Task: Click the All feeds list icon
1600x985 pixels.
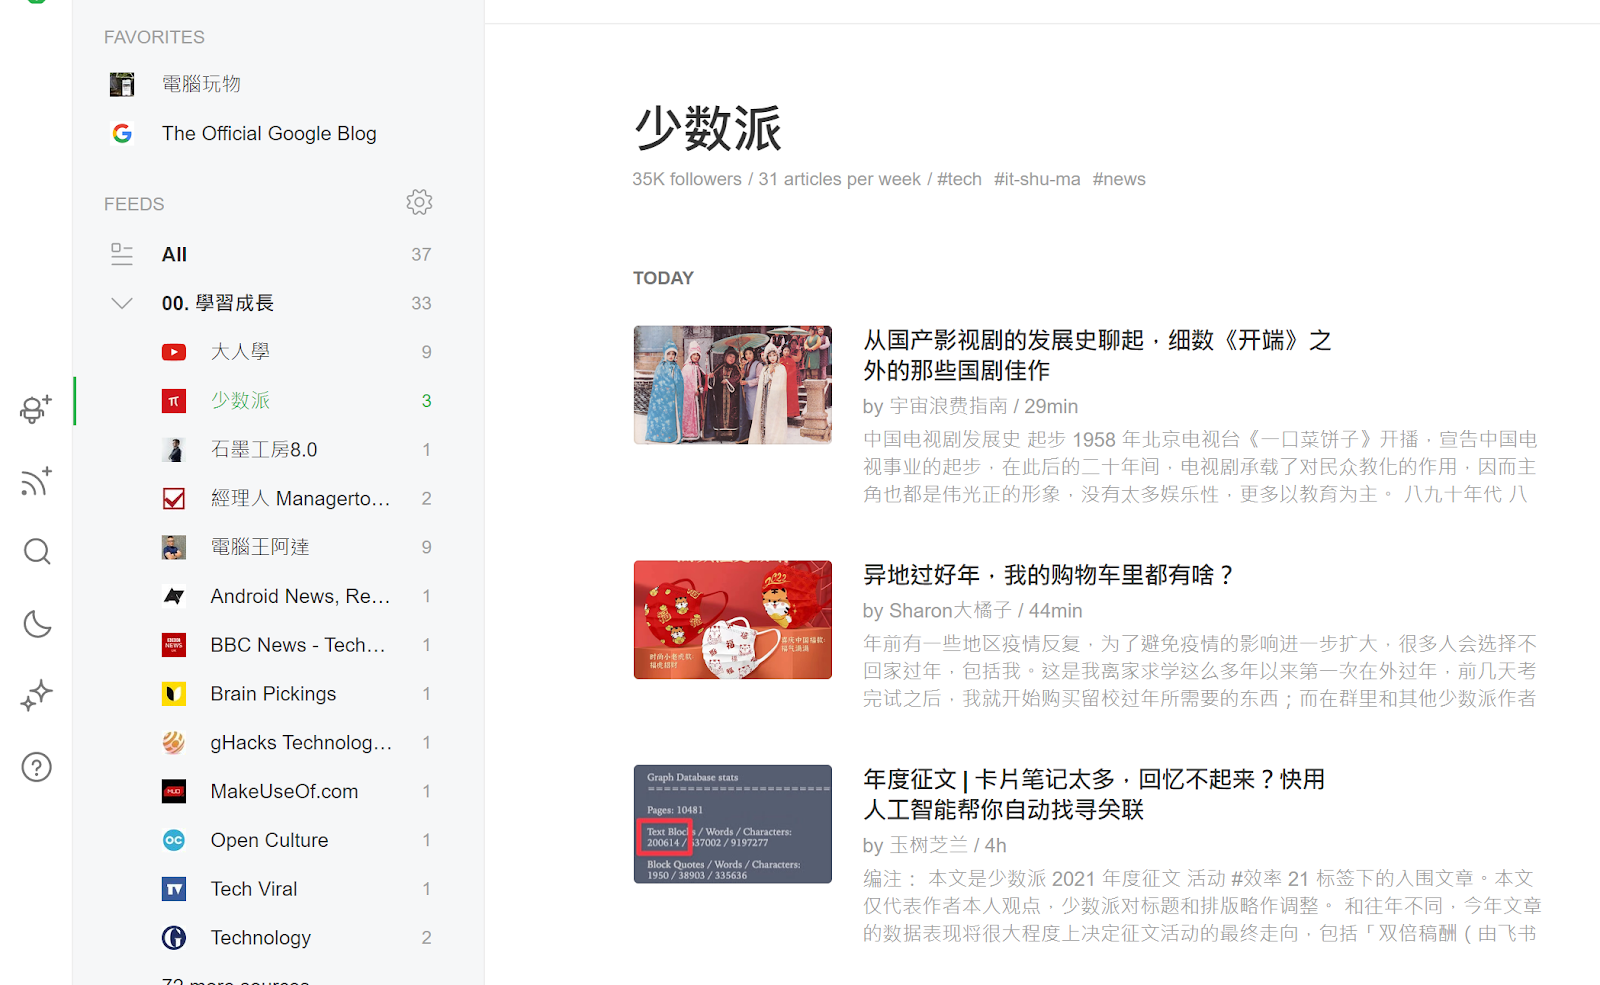Action: [122, 254]
